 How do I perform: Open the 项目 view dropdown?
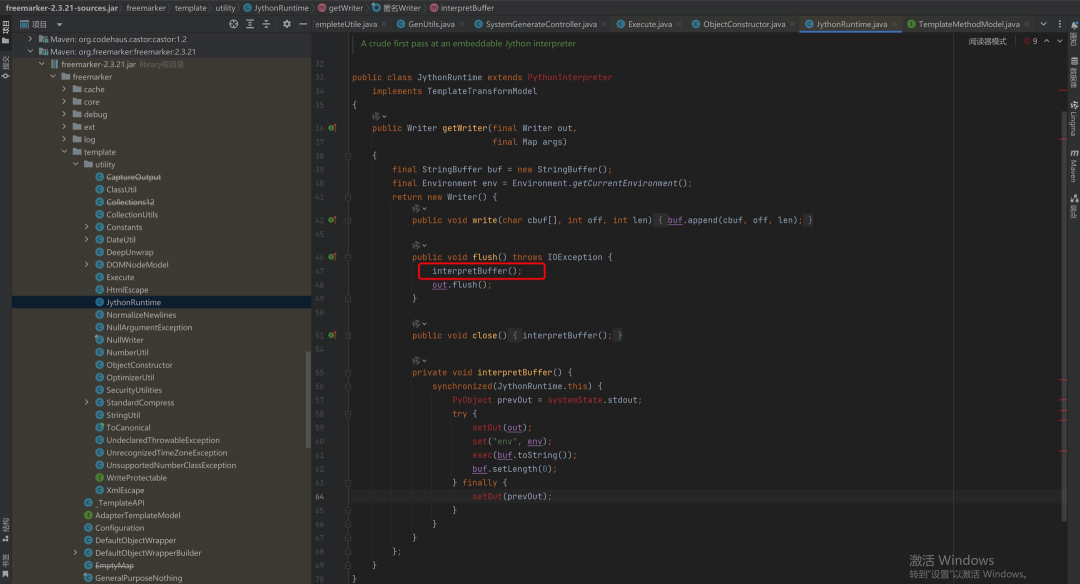[x=59, y=24]
